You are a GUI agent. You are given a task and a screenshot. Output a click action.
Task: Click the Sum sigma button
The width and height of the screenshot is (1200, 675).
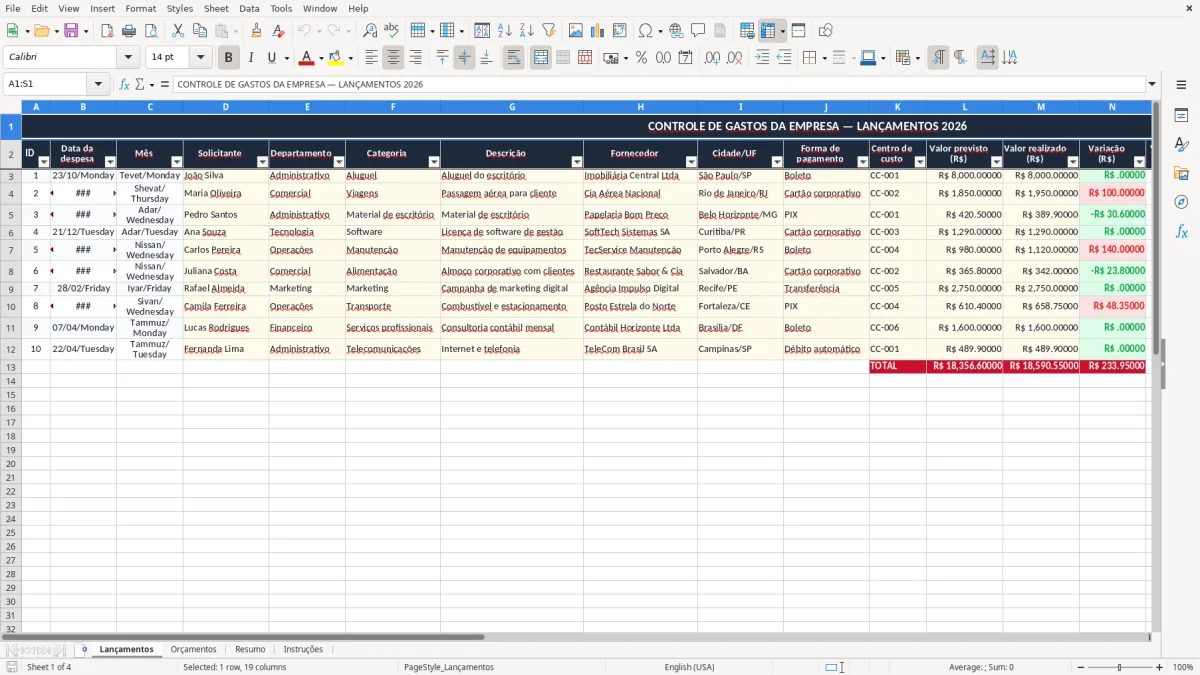point(140,84)
